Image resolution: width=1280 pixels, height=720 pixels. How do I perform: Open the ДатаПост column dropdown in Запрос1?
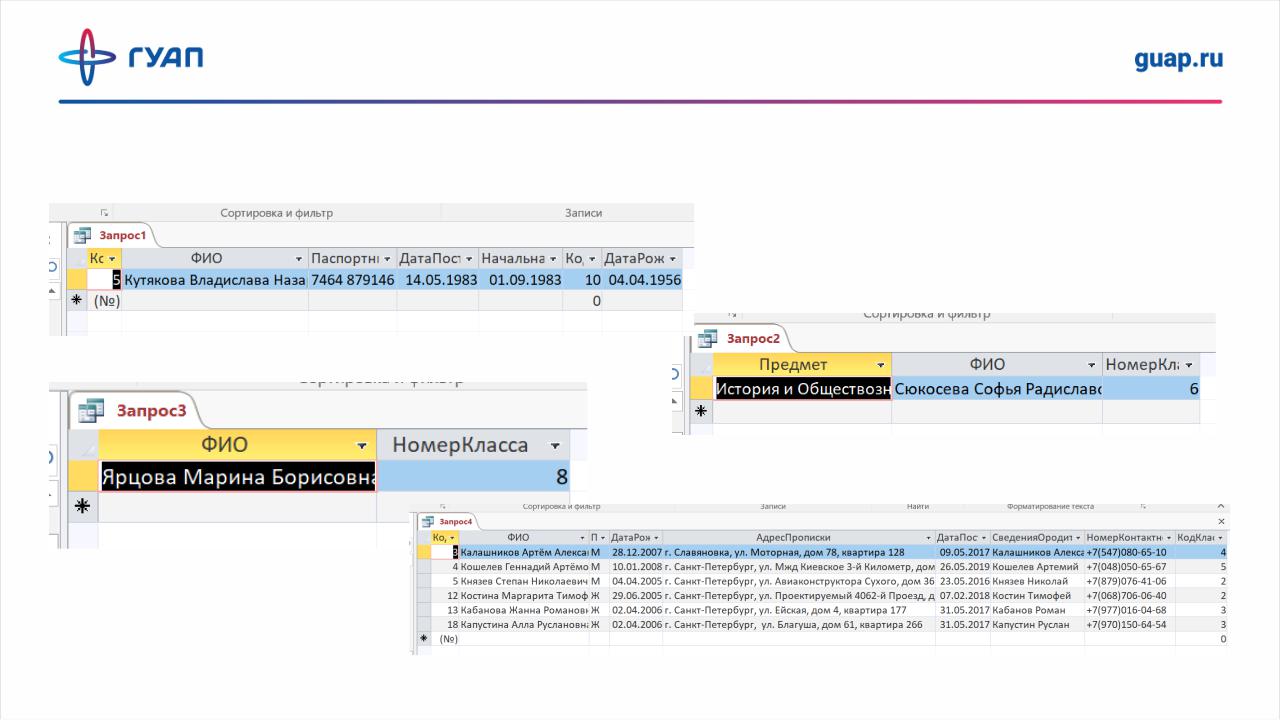(x=468, y=259)
